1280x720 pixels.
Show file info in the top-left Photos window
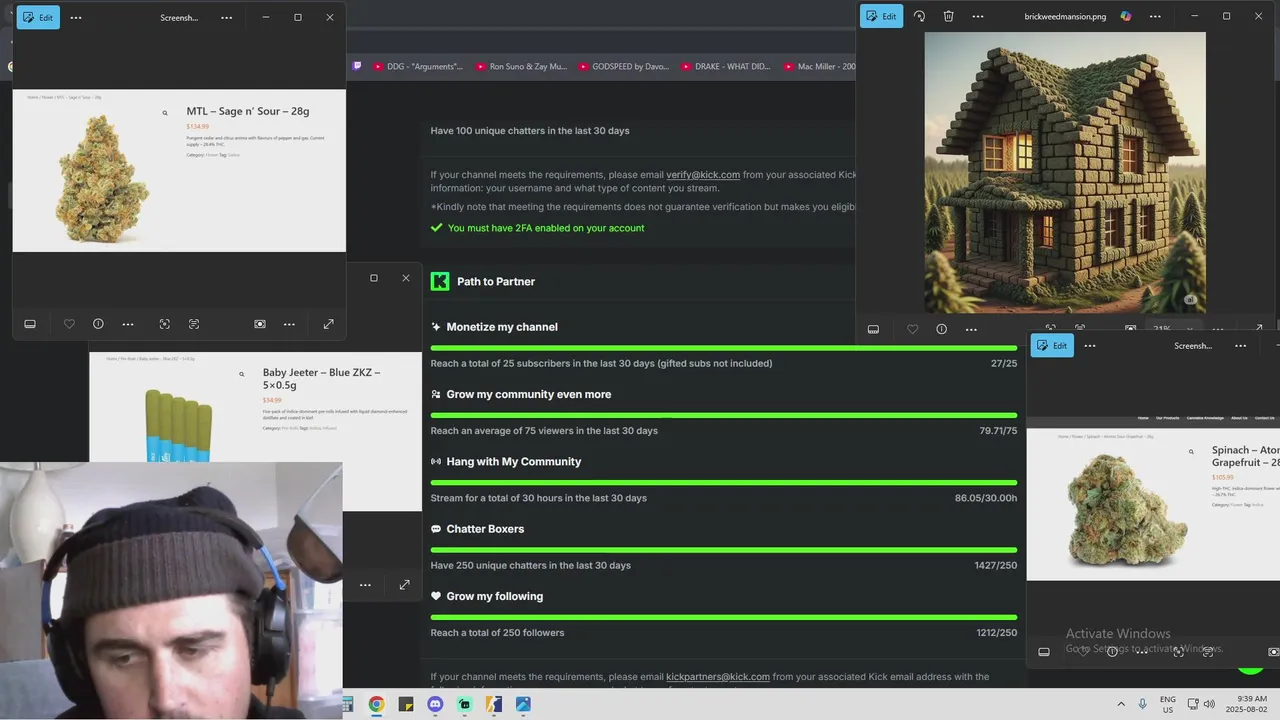98,324
